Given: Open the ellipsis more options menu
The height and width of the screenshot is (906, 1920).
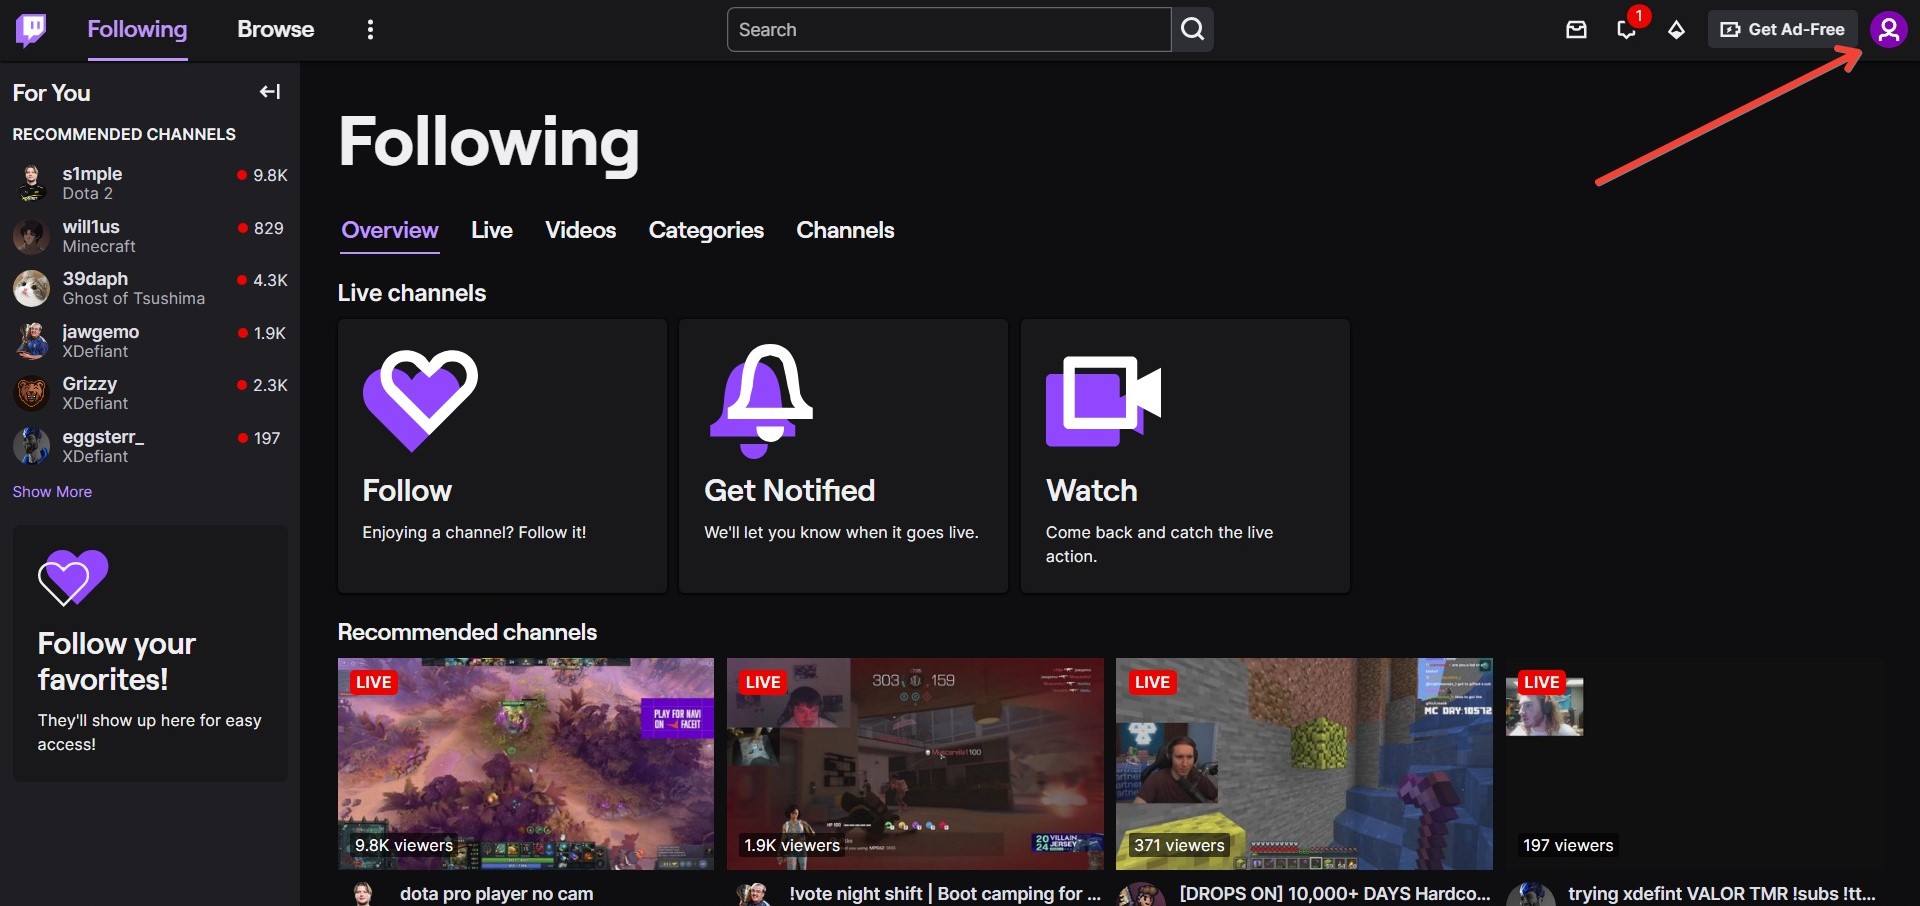Looking at the screenshot, I should (x=370, y=29).
